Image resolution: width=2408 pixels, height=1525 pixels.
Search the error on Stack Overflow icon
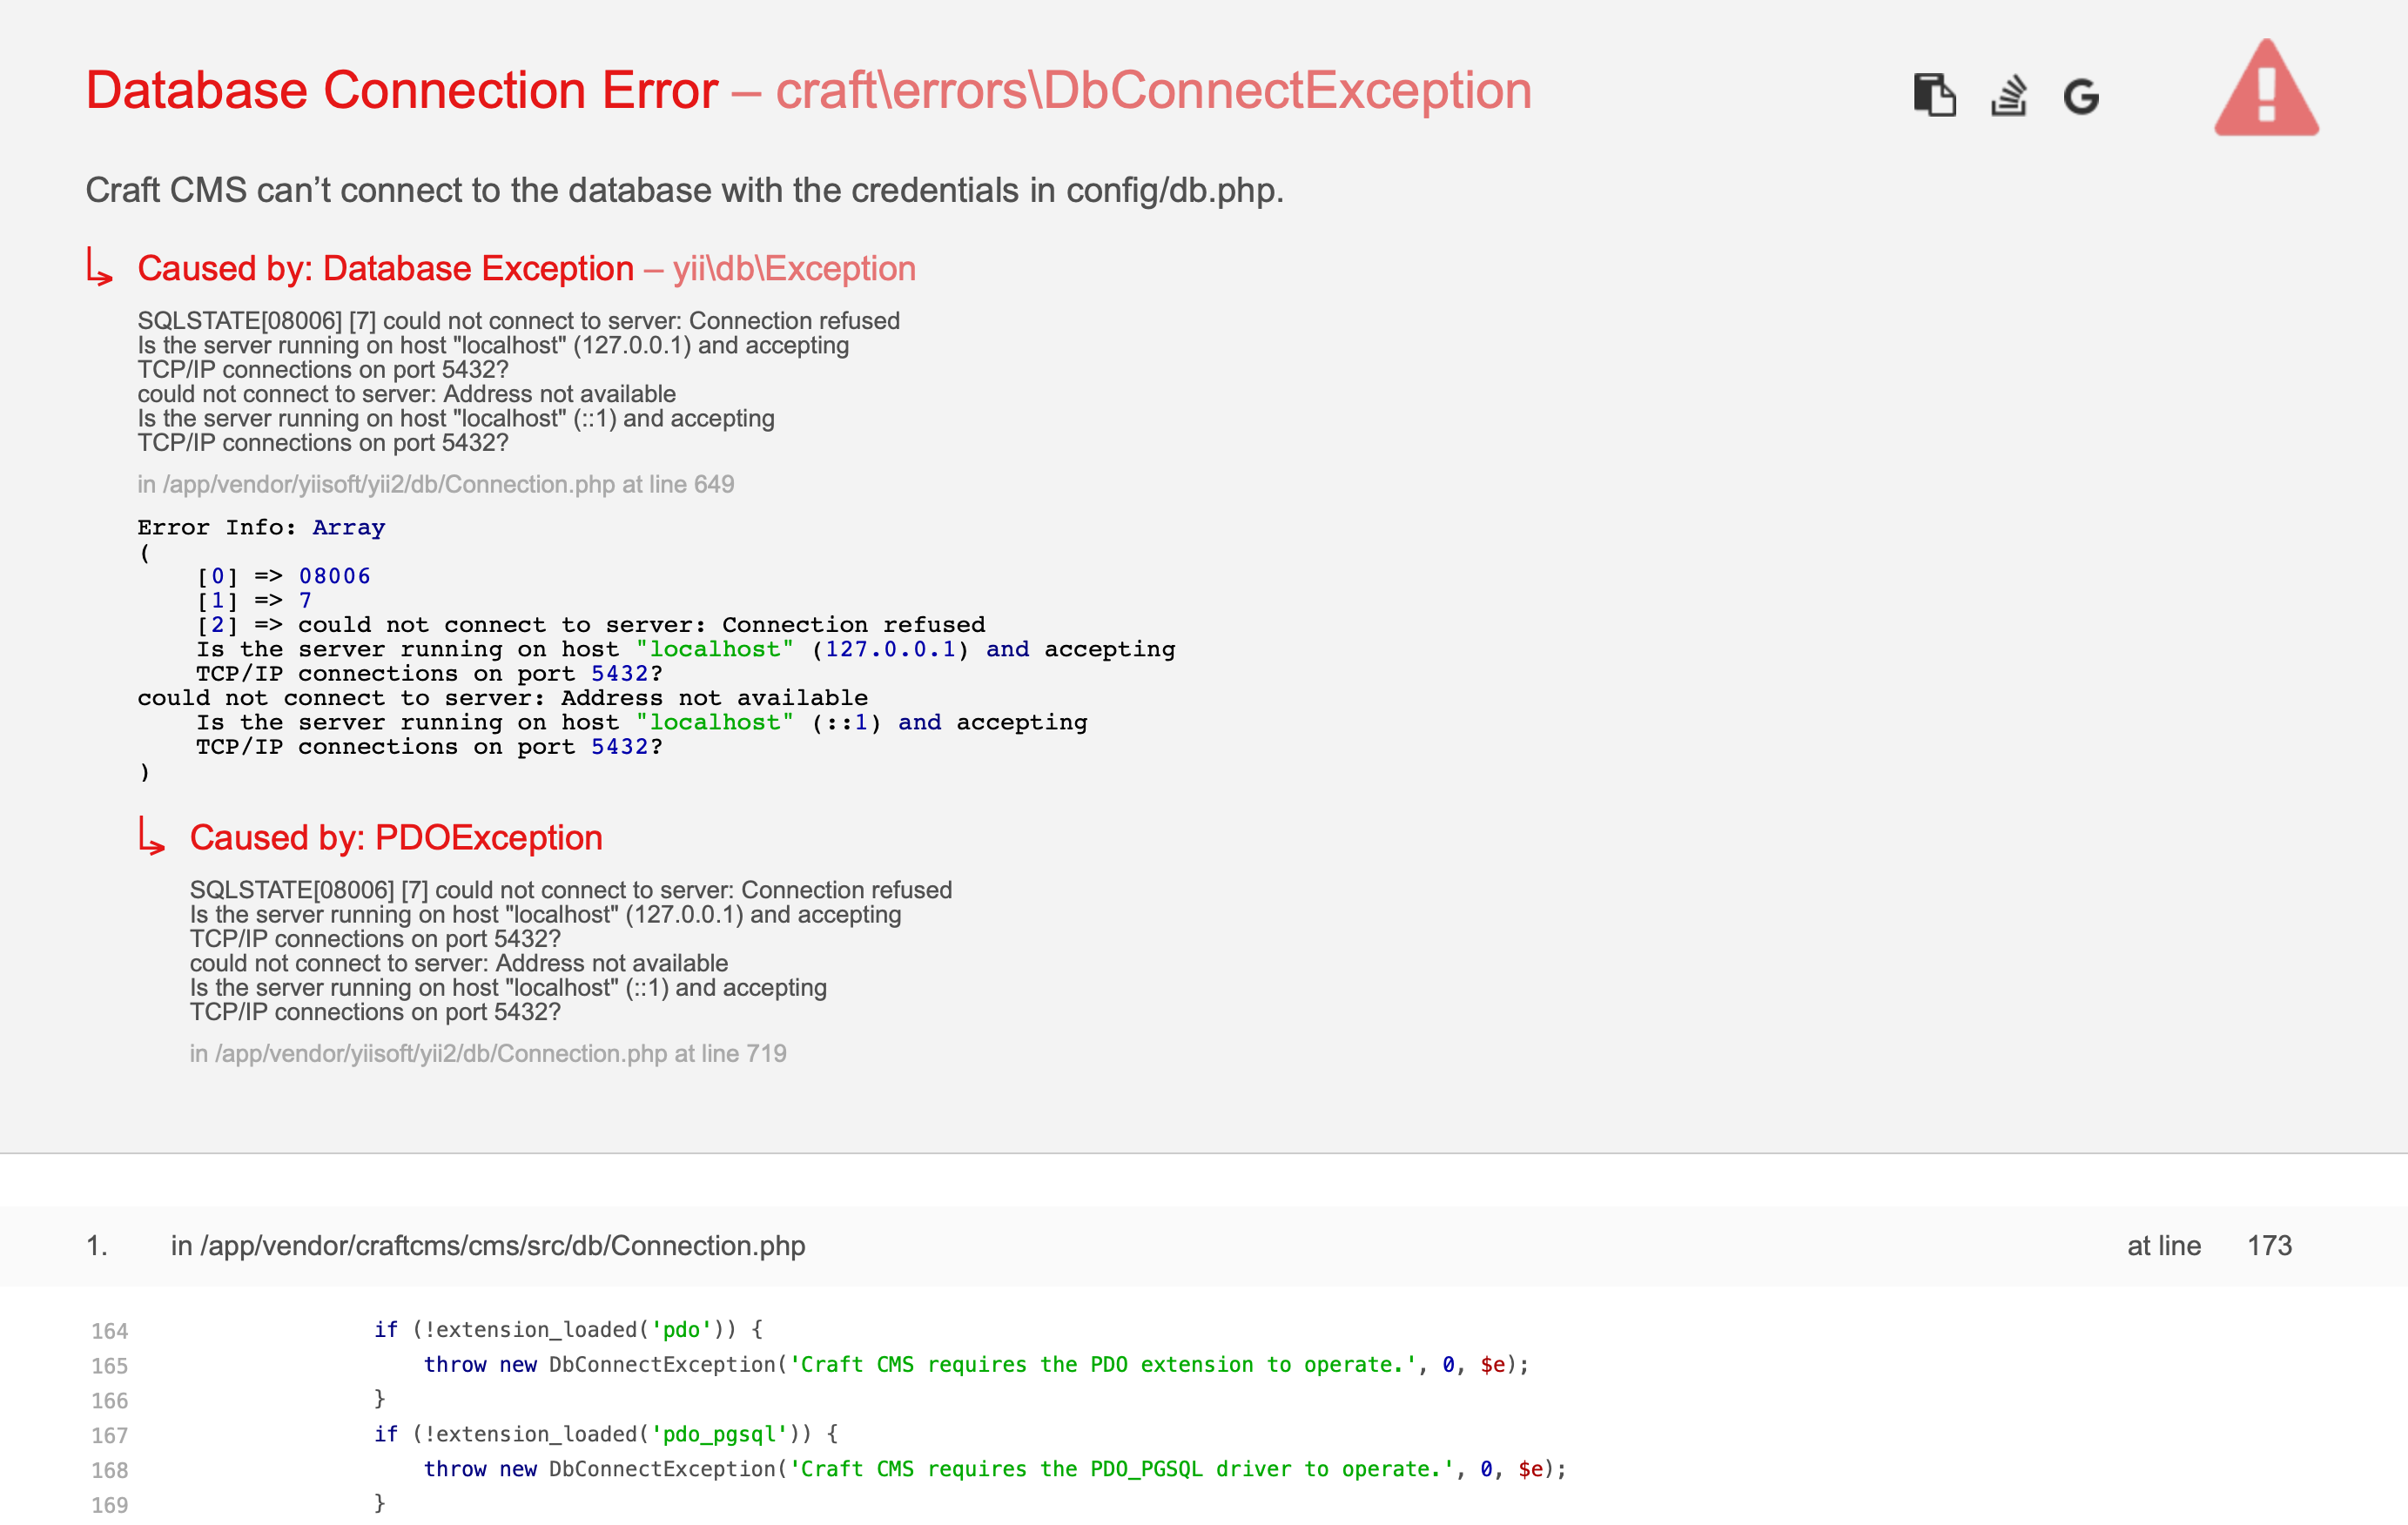click(x=2008, y=96)
